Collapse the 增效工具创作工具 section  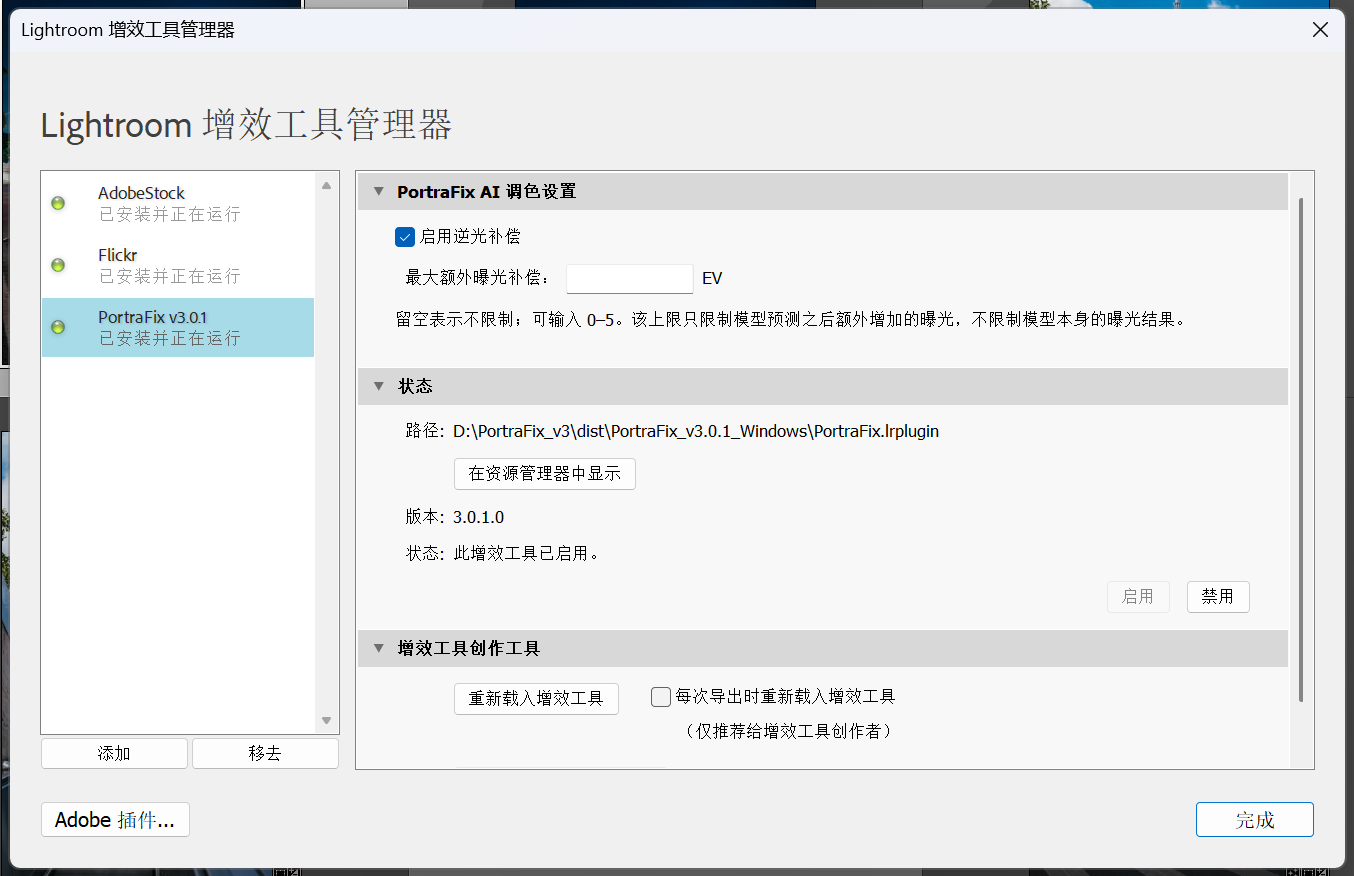(379, 649)
